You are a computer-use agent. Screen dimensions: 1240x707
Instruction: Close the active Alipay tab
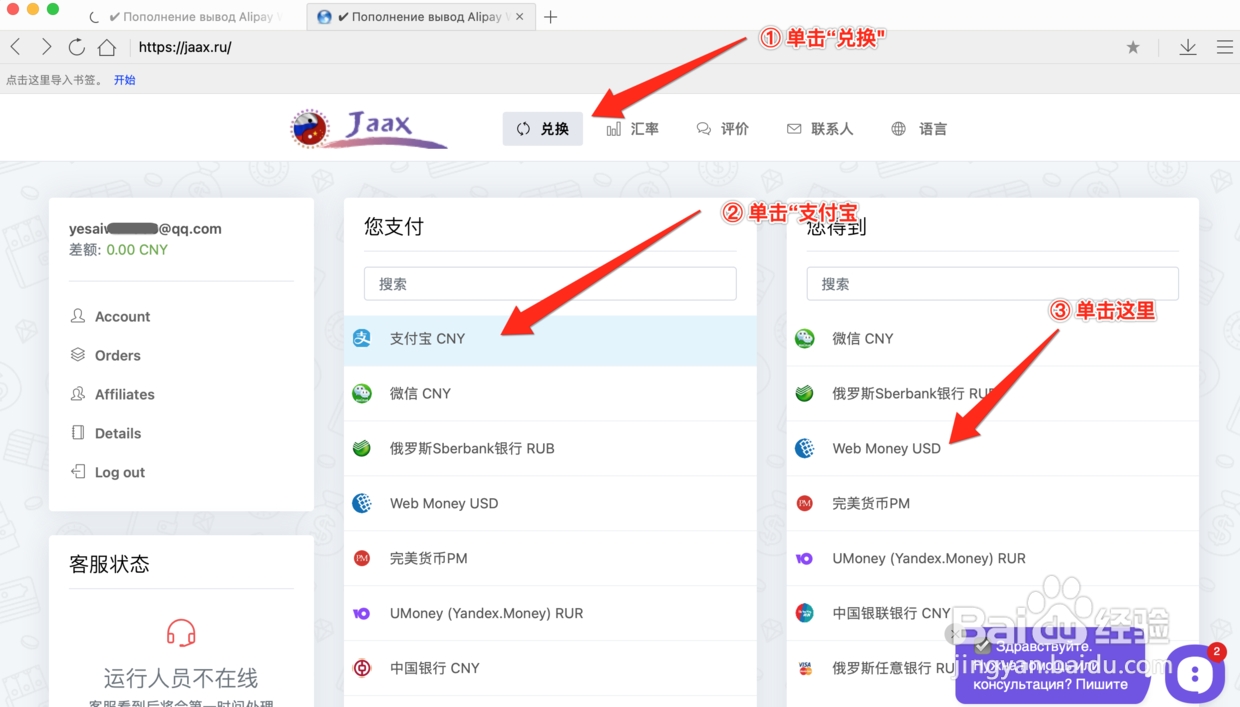pyautogui.click(x=519, y=16)
